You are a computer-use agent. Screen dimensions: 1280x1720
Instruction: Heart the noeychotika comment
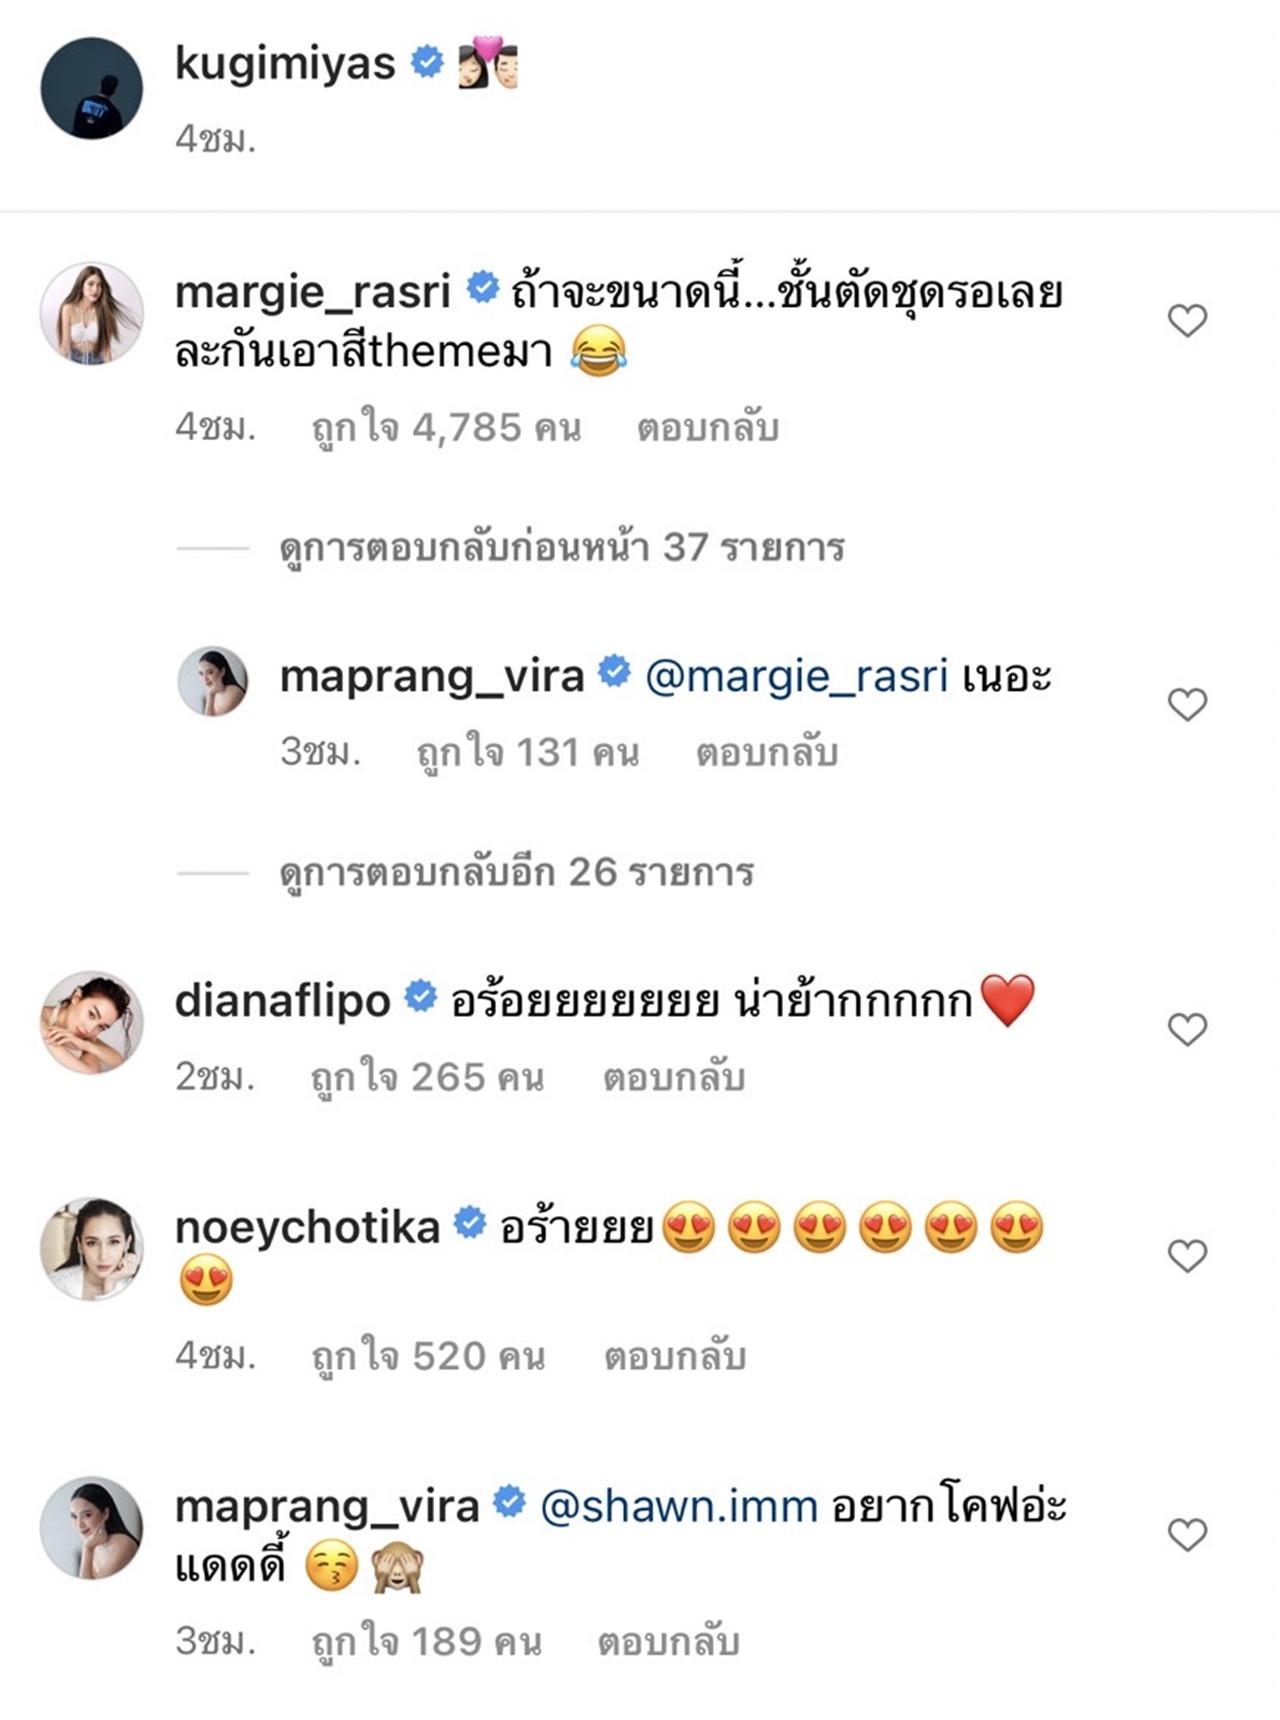tap(1187, 1256)
